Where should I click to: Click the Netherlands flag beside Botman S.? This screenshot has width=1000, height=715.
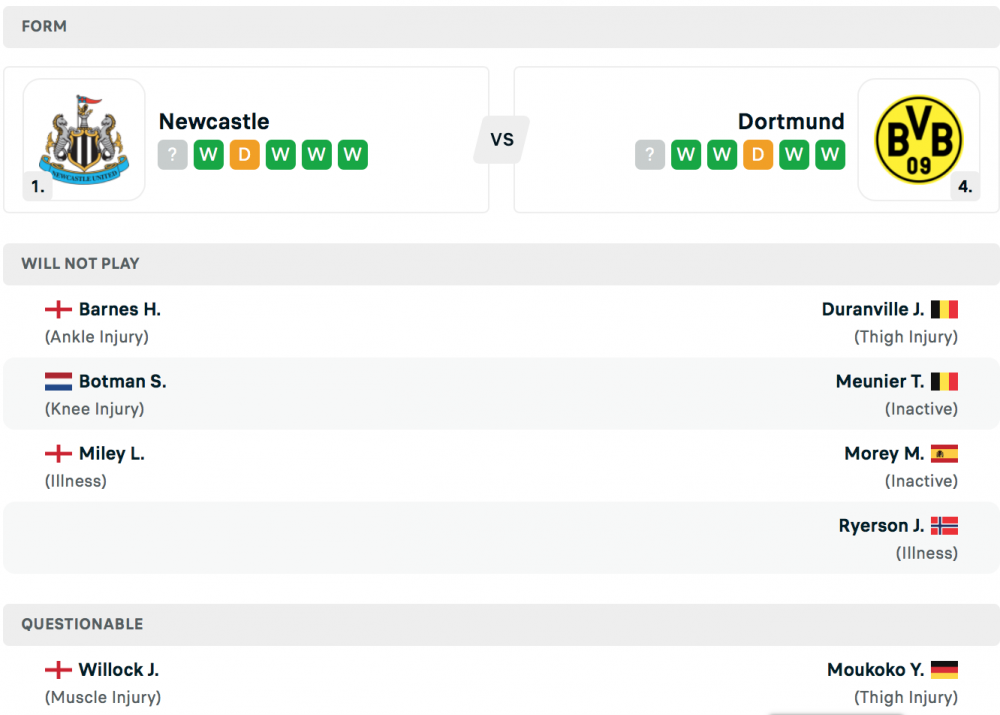pos(58,381)
